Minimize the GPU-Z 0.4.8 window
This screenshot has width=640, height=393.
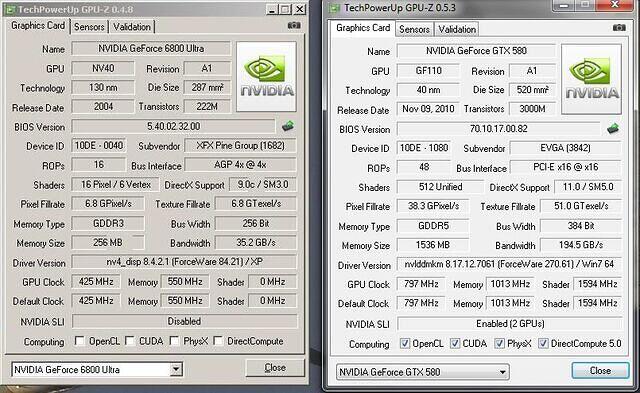click(x=272, y=9)
